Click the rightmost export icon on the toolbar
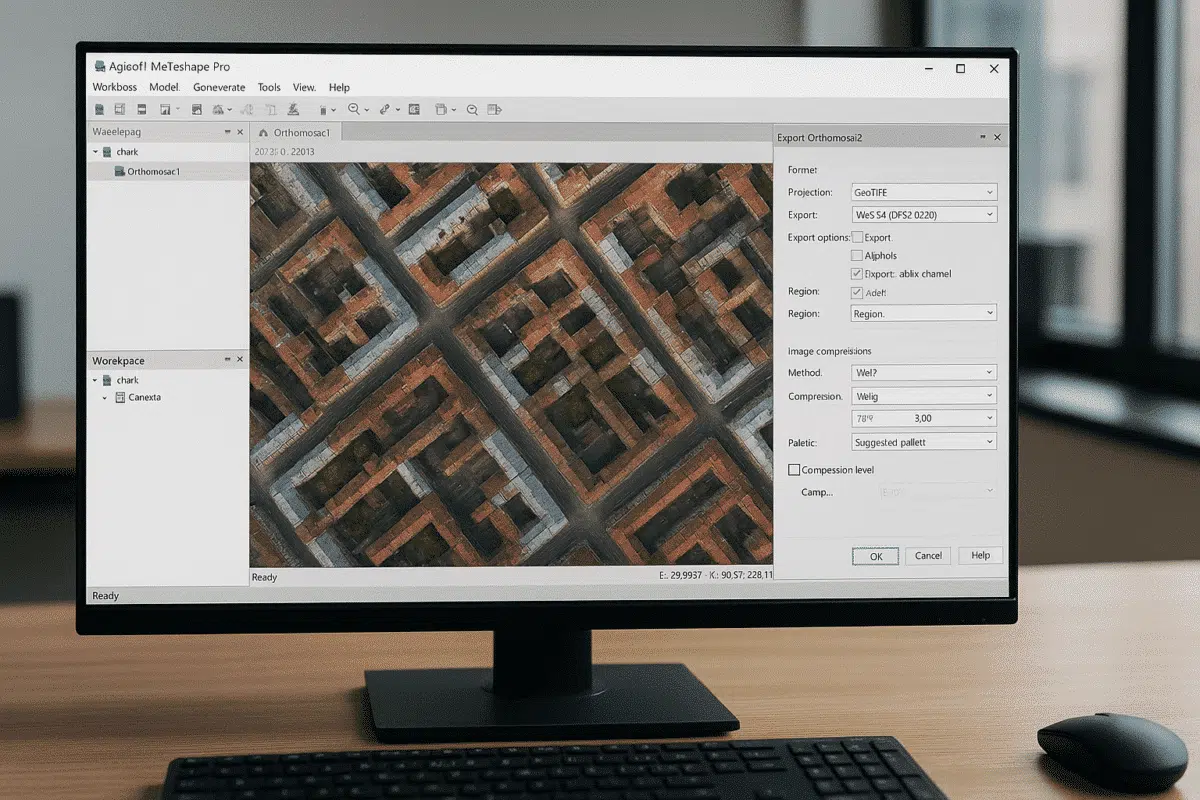This screenshot has height=800, width=1200. tap(493, 109)
